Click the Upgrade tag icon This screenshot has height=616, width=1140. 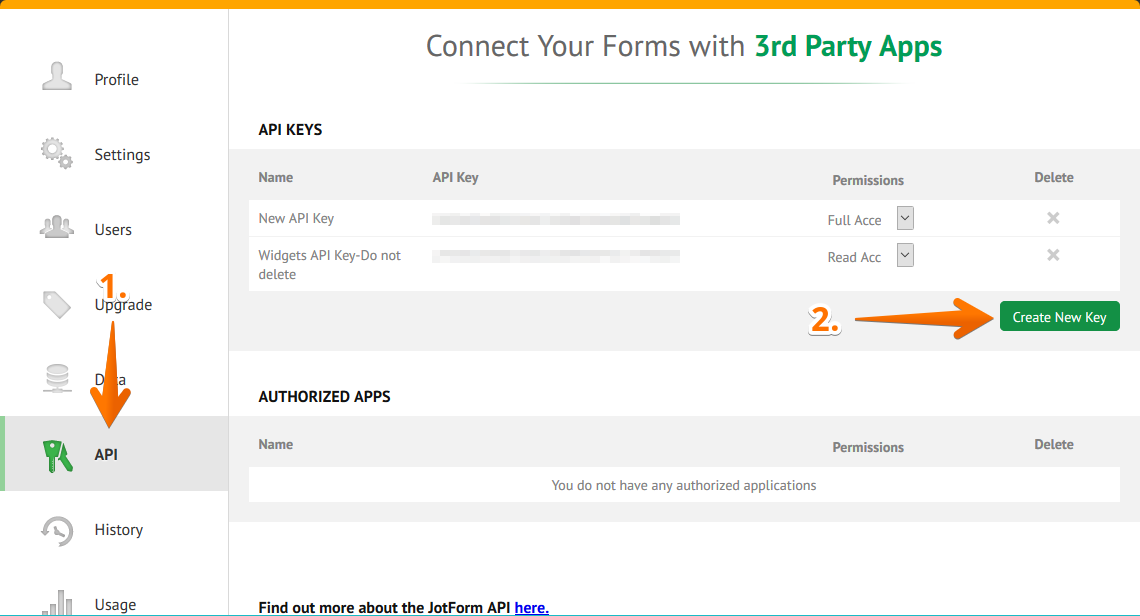tap(57, 304)
